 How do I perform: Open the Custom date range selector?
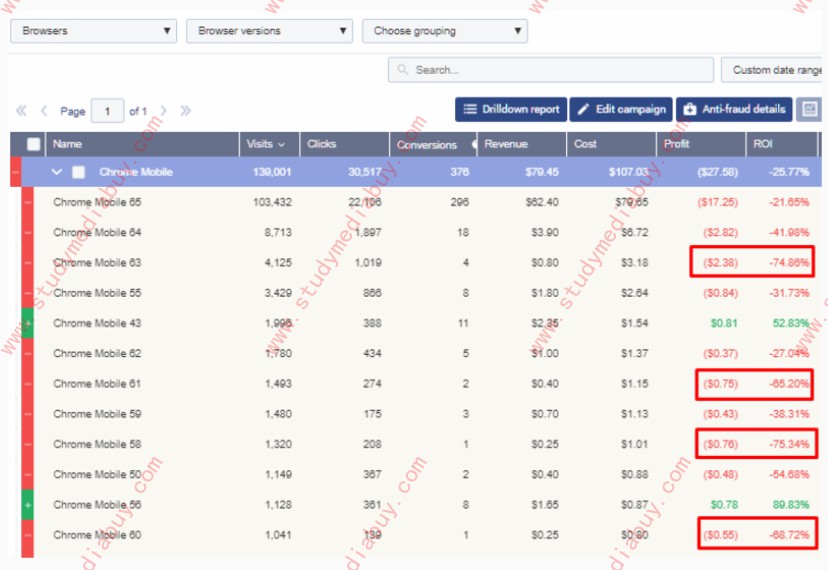pyautogui.click(x=772, y=70)
